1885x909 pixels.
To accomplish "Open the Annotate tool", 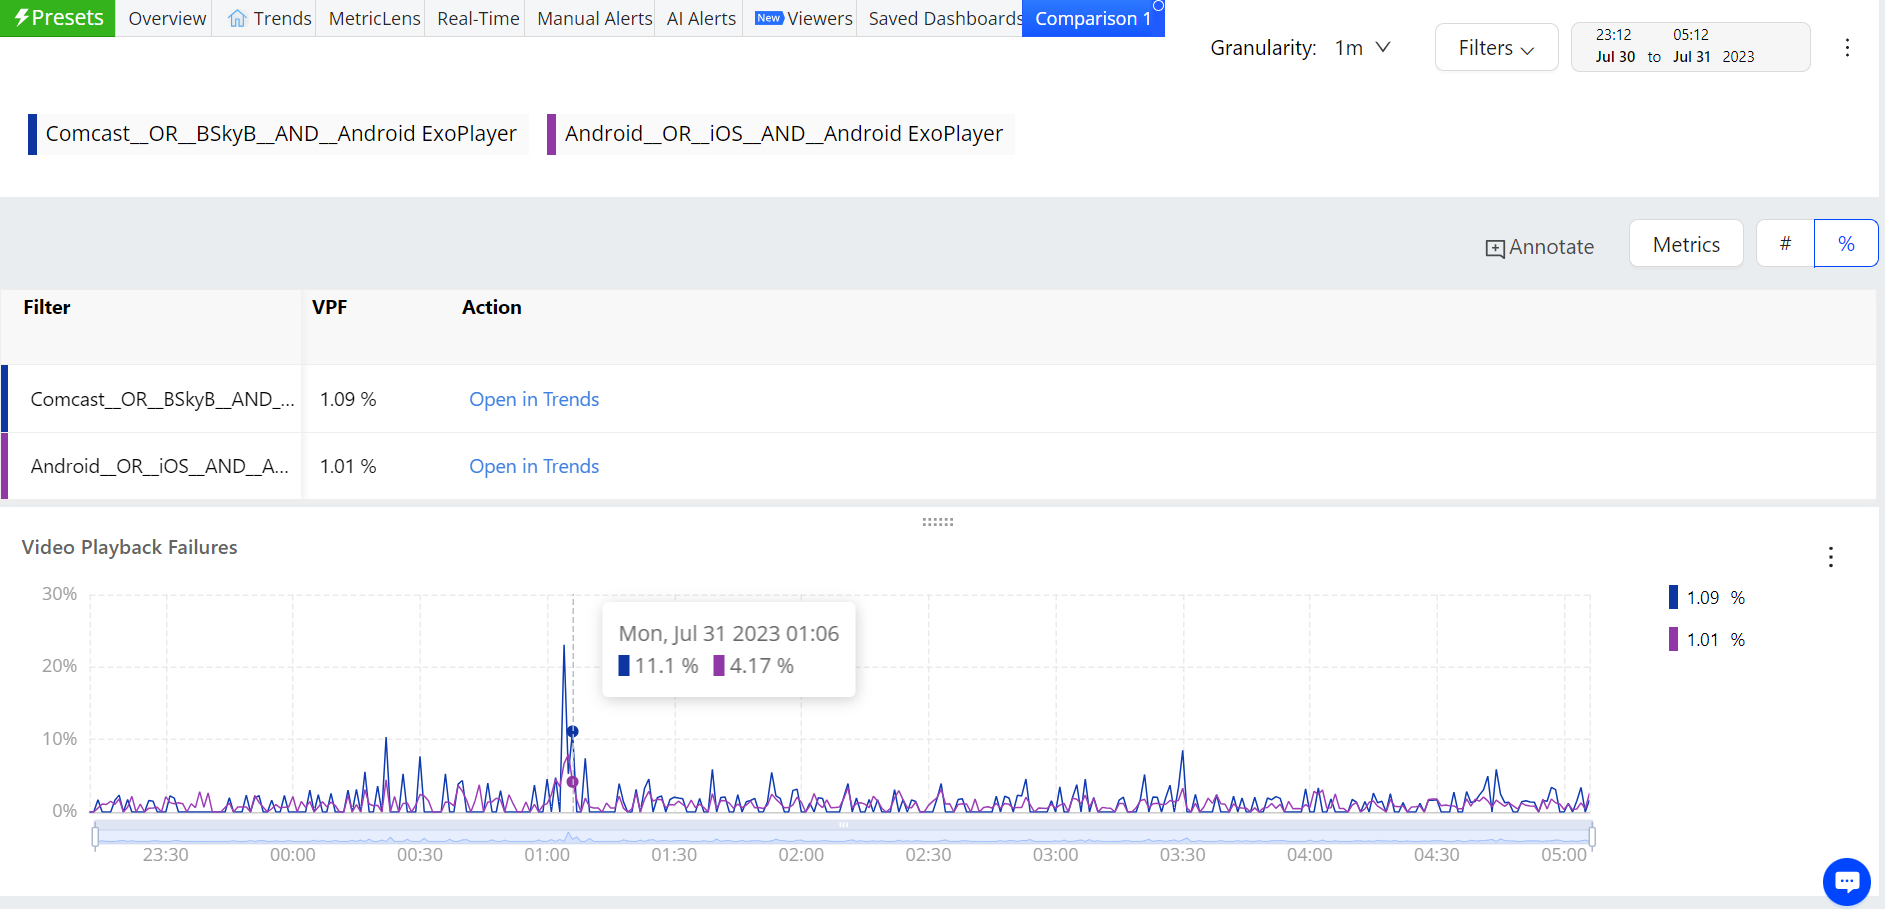I will pos(1539,247).
